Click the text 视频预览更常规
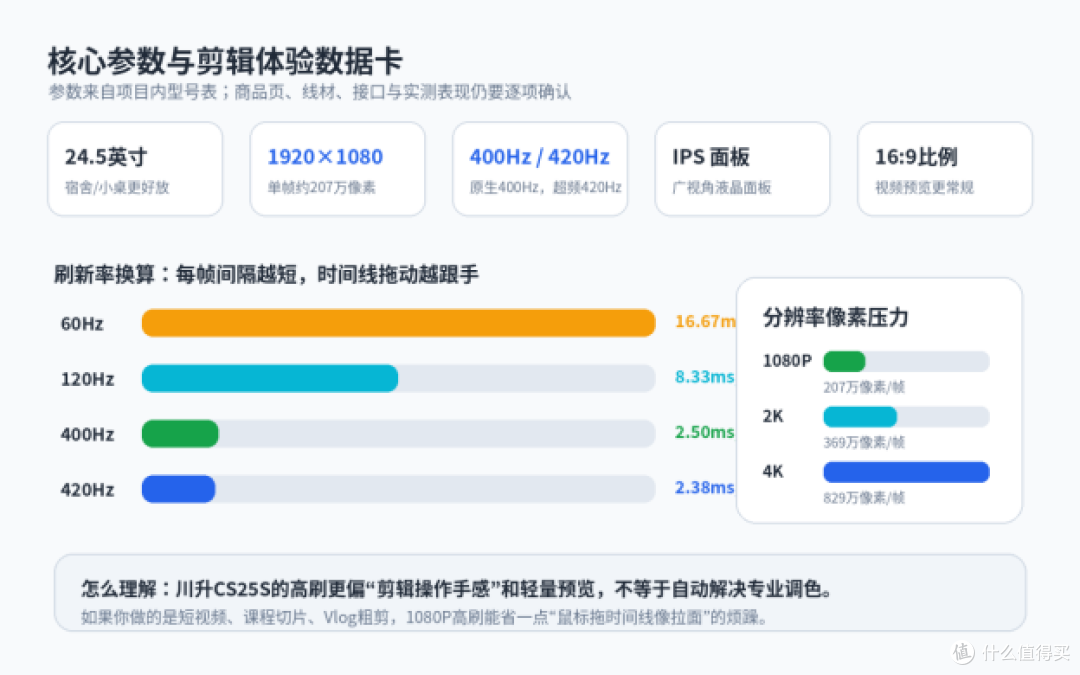This screenshot has height=675, width=1080. [x=924, y=187]
